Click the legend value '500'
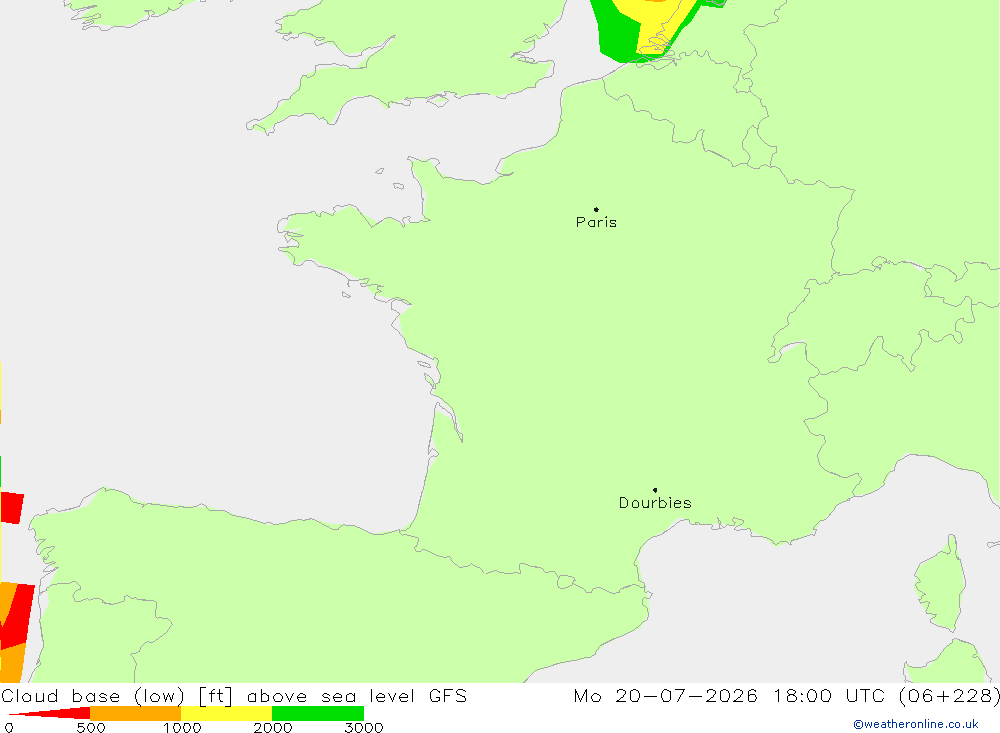Viewport: 1000px width, 733px height. 91,728
